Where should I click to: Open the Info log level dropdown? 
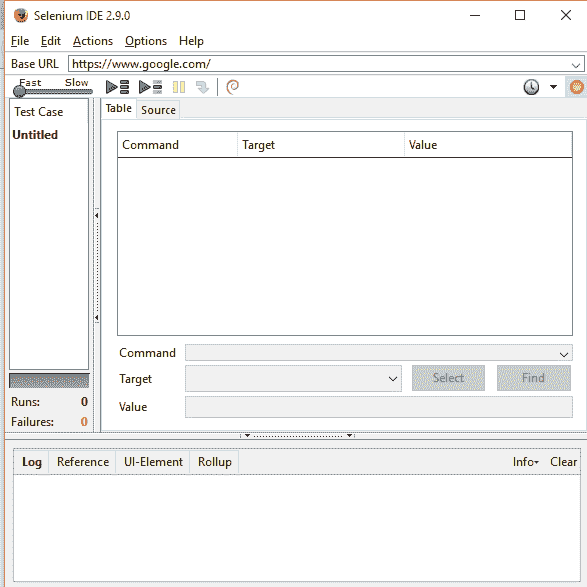pyautogui.click(x=525, y=462)
